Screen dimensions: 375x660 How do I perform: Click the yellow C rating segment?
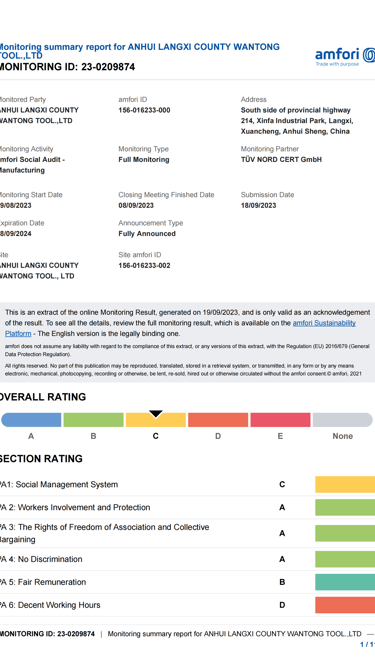tap(156, 420)
